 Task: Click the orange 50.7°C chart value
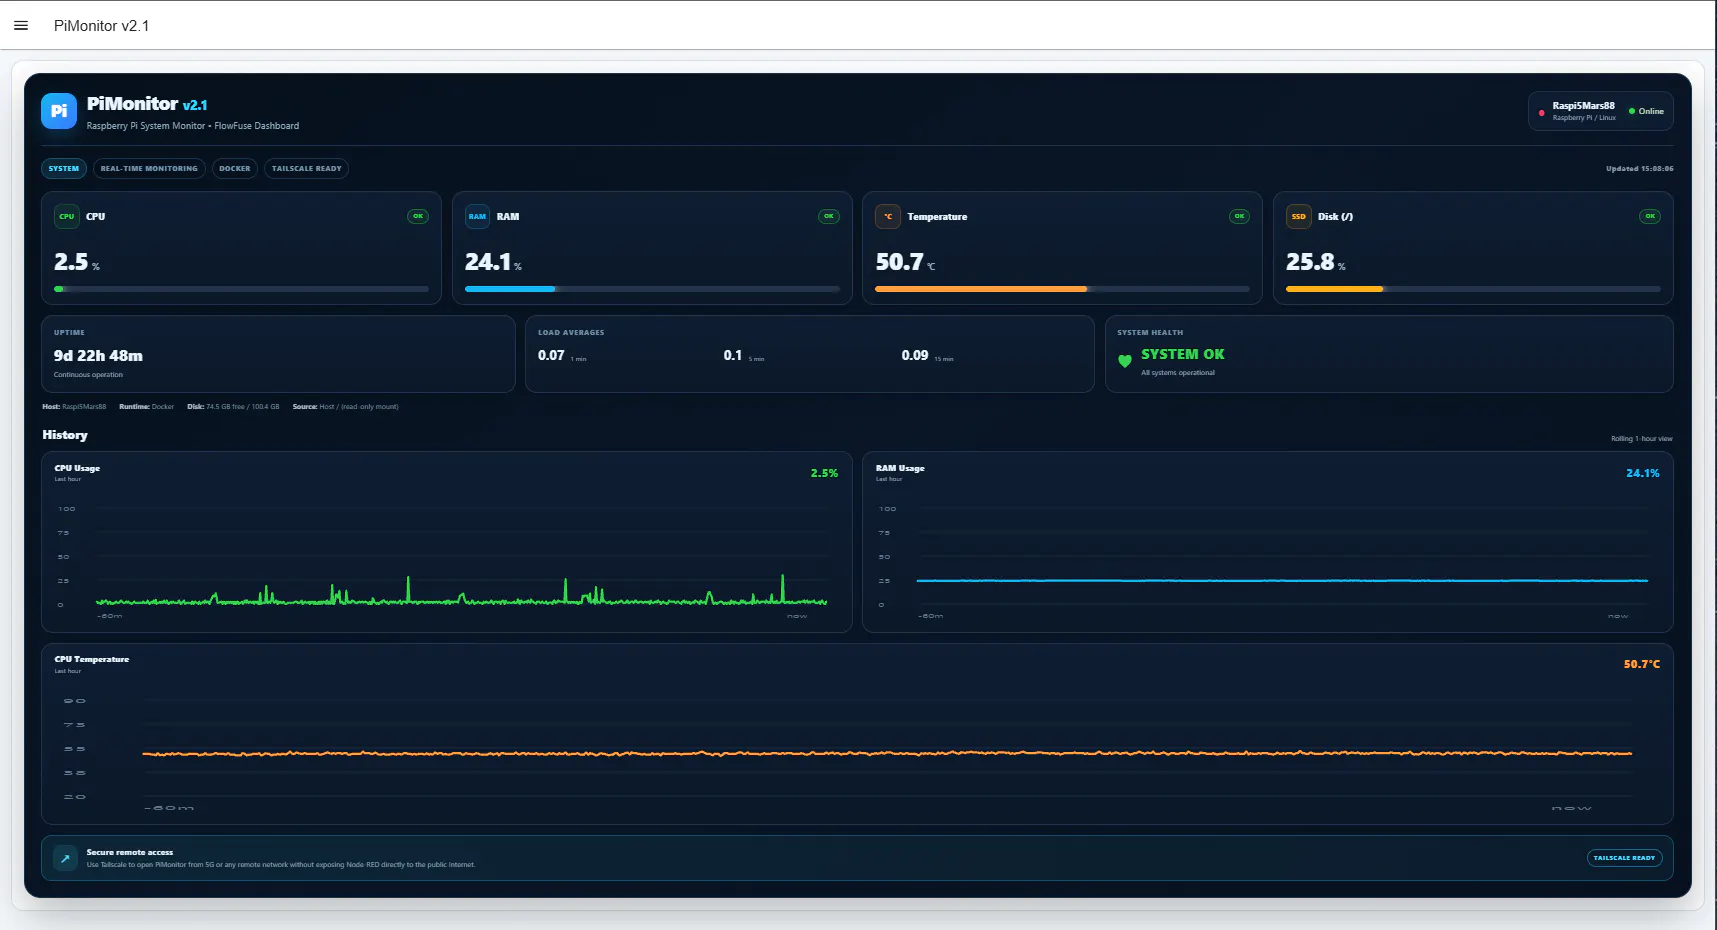[1641, 664]
